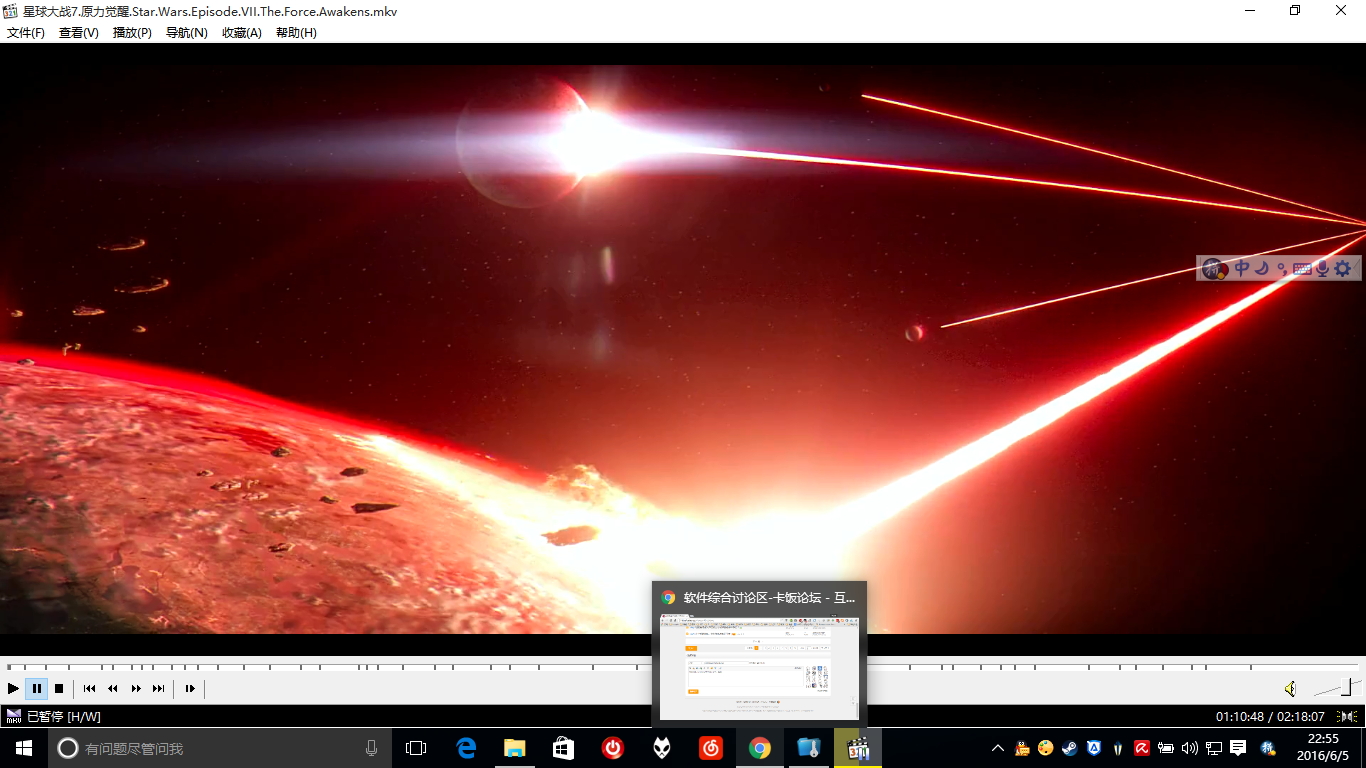Open the IME soft keyboard icon
The height and width of the screenshot is (768, 1366).
point(1302,268)
